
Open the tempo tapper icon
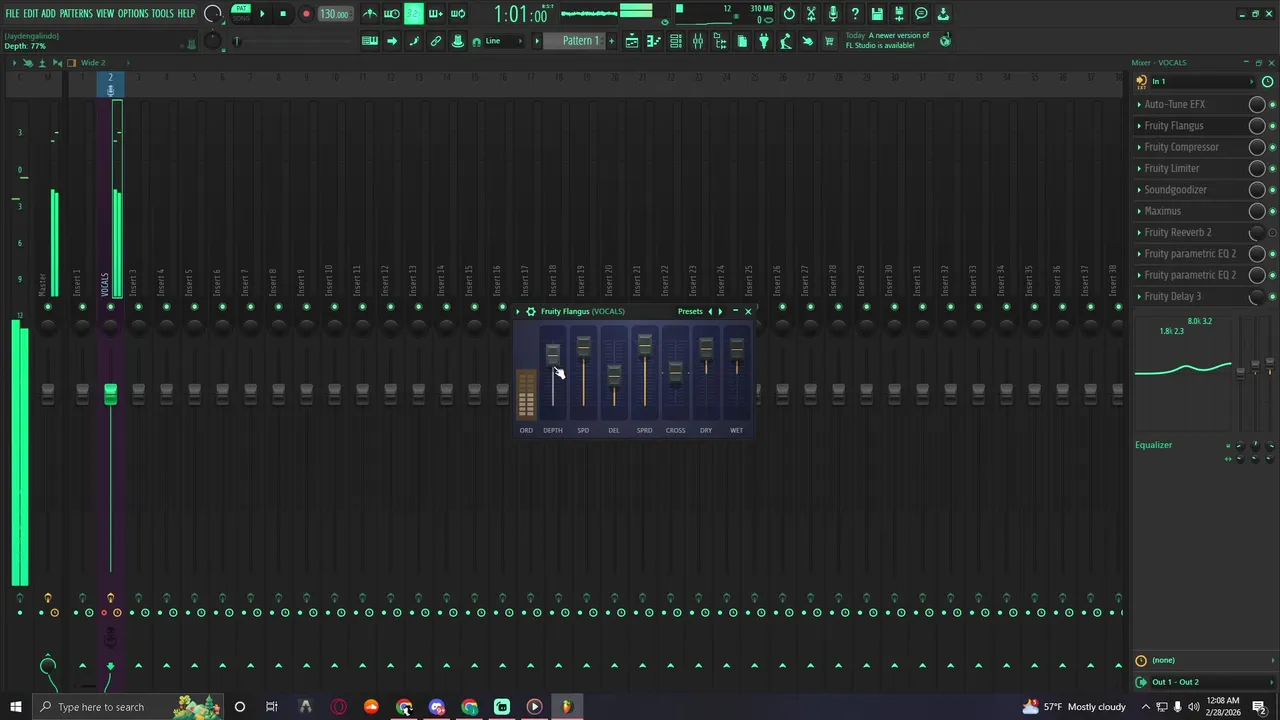[785, 41]
